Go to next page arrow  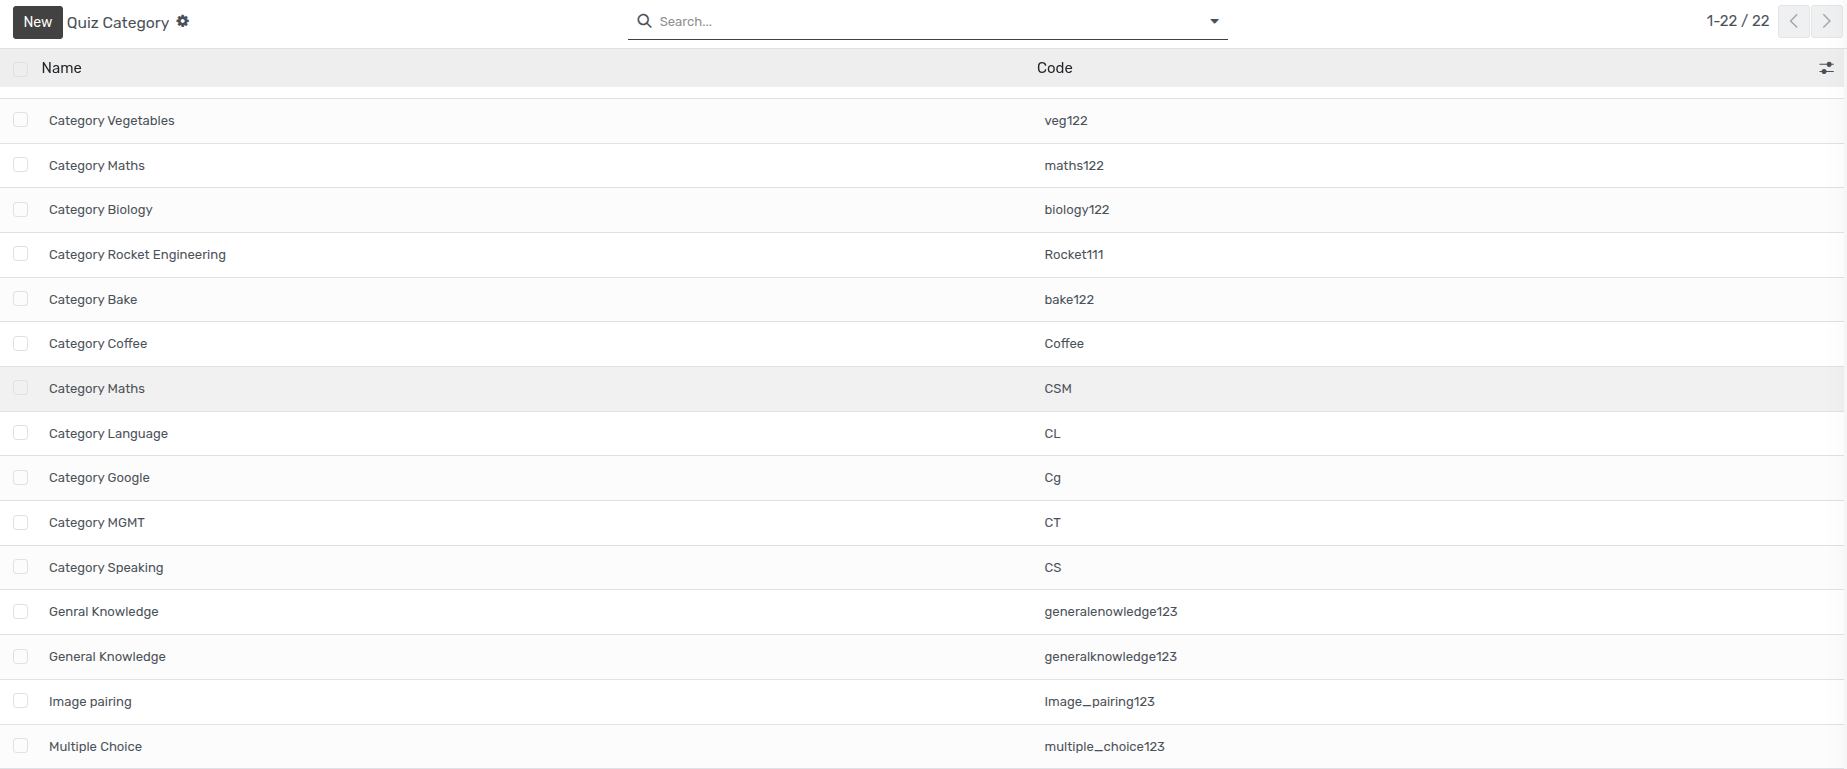[1826, 21]
